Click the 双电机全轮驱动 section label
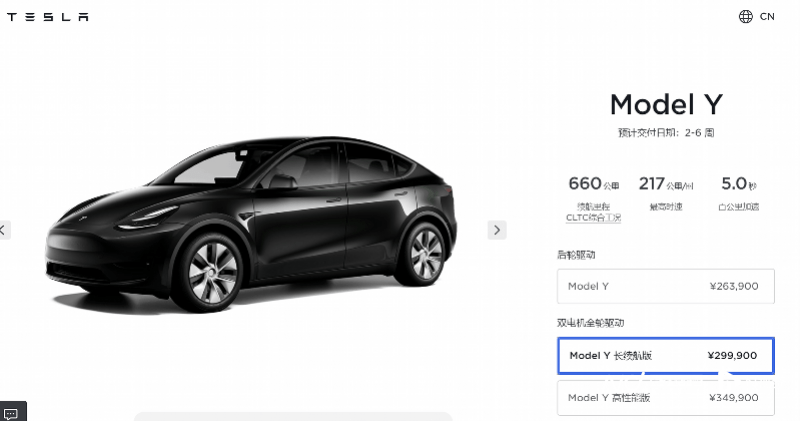This screenshot has width=800, height=421. click(590, 323)
